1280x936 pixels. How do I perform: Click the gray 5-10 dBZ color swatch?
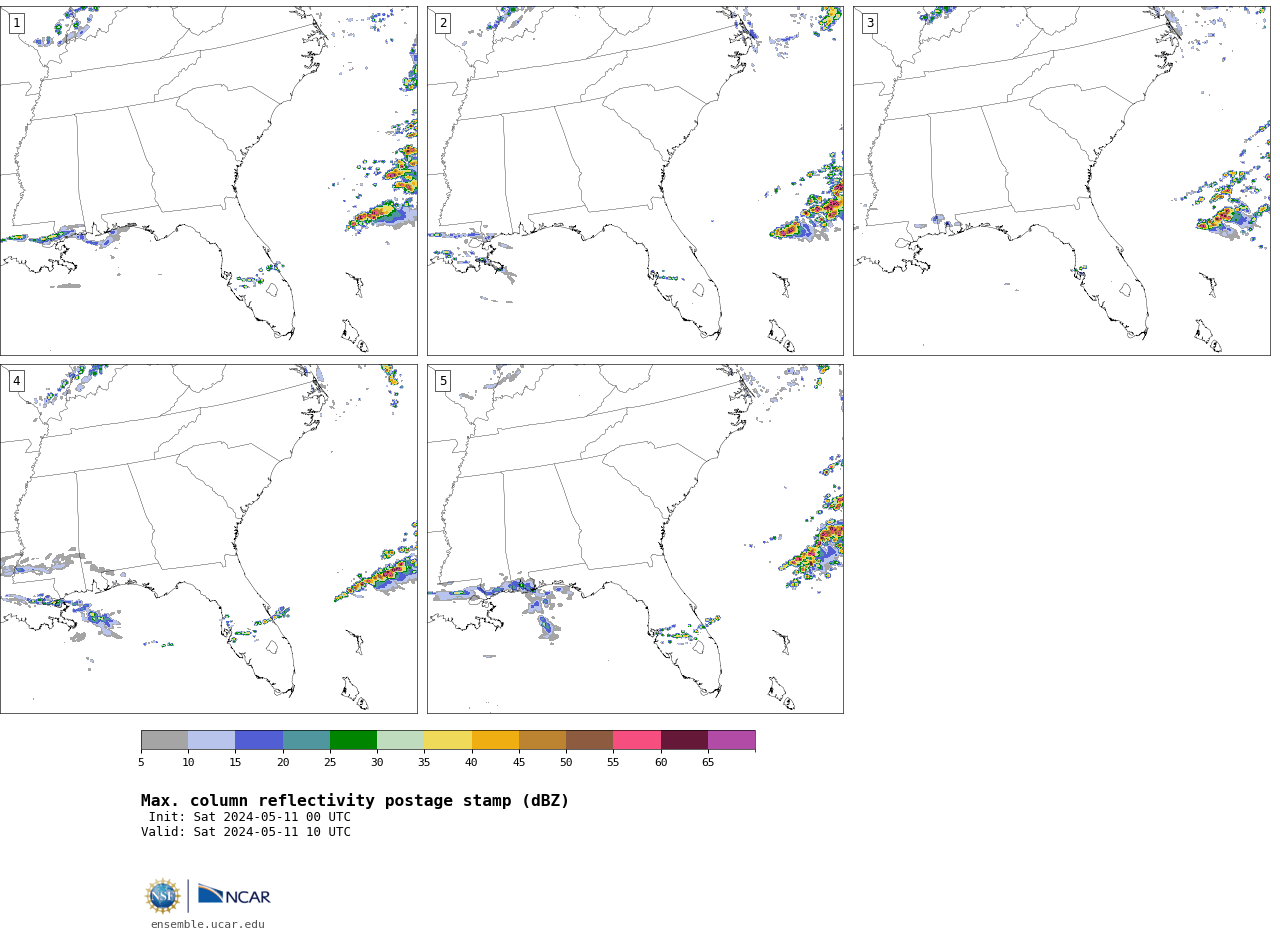coord(164,740)
